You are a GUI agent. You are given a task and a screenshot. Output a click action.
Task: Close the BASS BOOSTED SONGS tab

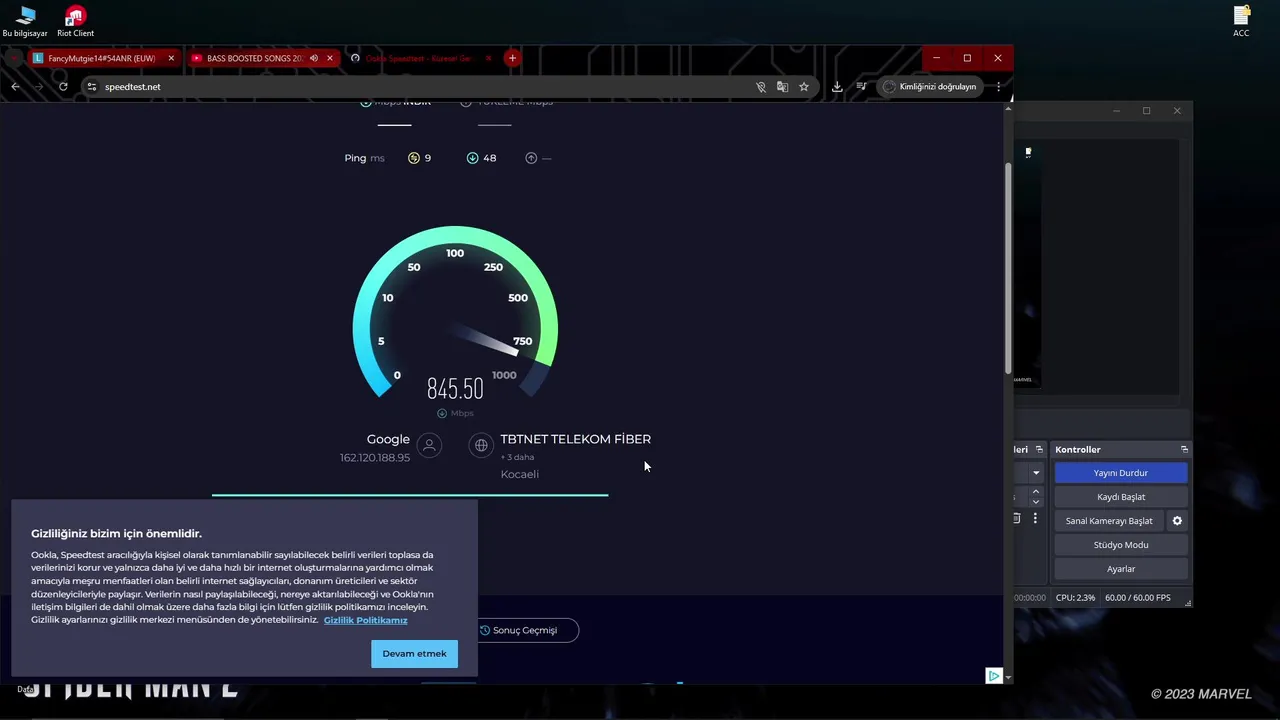pyautogui.click(x=330, y=58)
